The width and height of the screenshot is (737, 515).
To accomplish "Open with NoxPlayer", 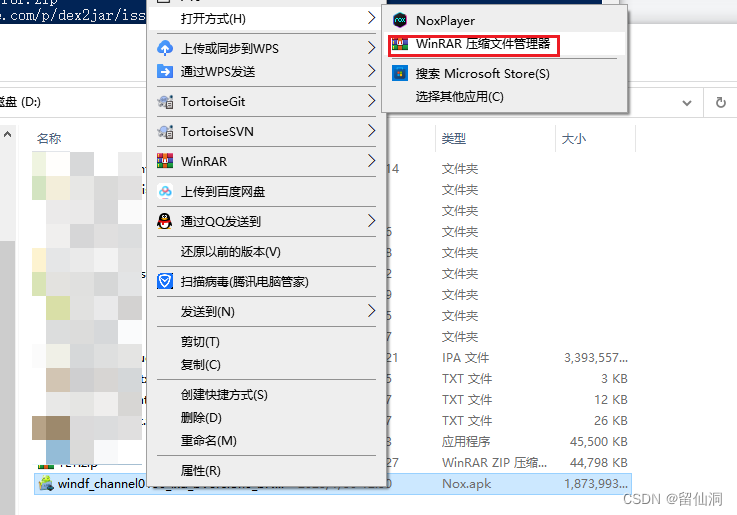I will pyautogui.click(x=505, y=21).
